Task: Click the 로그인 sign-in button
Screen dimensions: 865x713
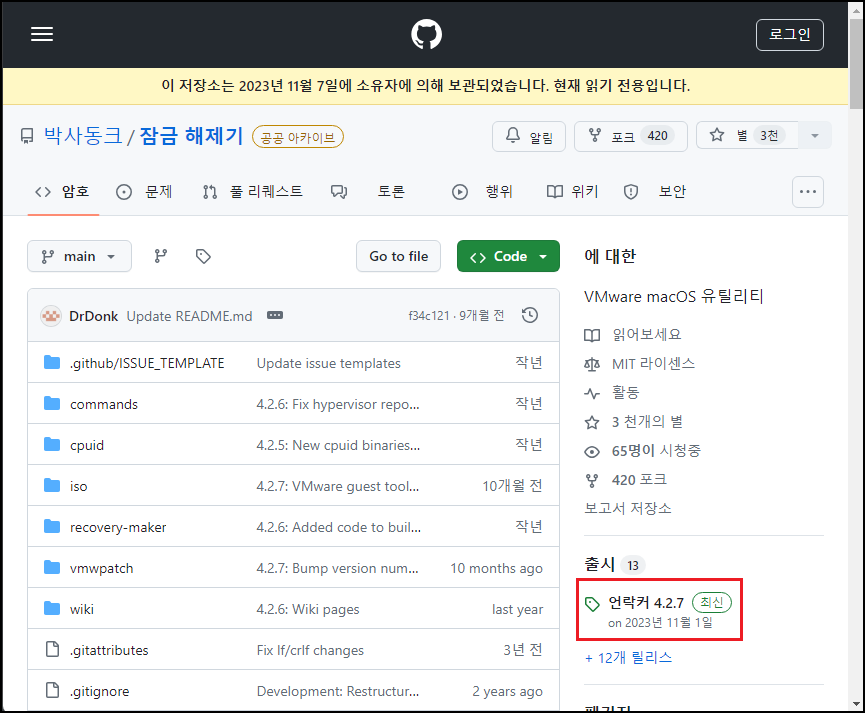Action: (x=789, y=35)
